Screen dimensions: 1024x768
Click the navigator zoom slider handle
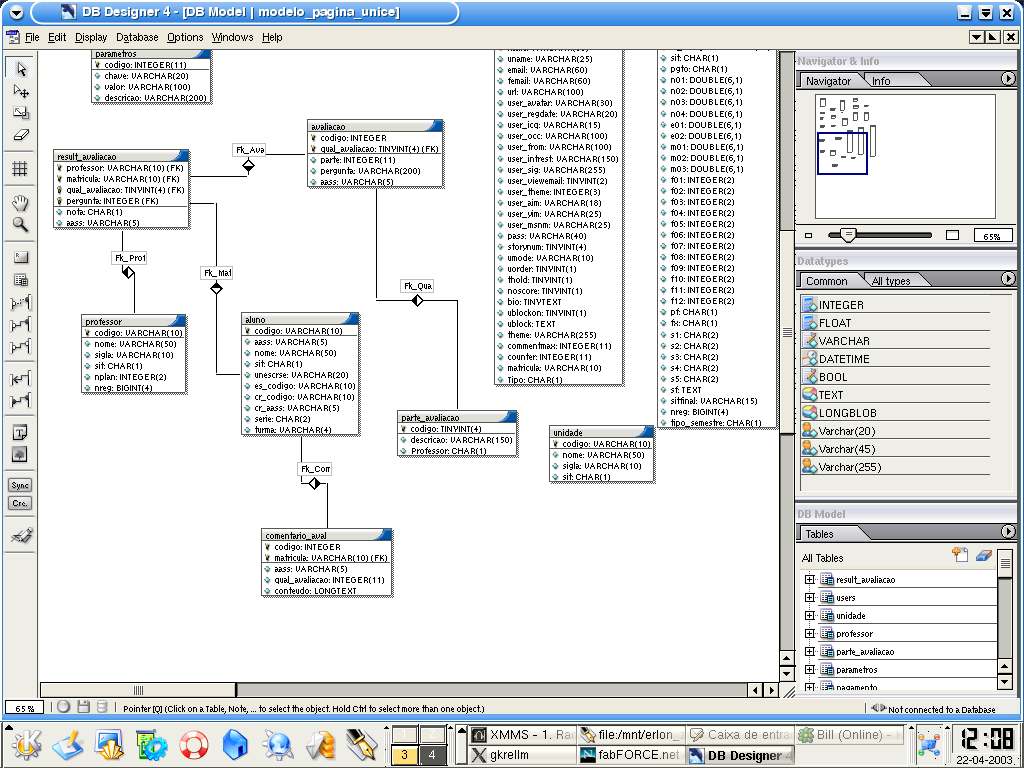coord(848,235)
